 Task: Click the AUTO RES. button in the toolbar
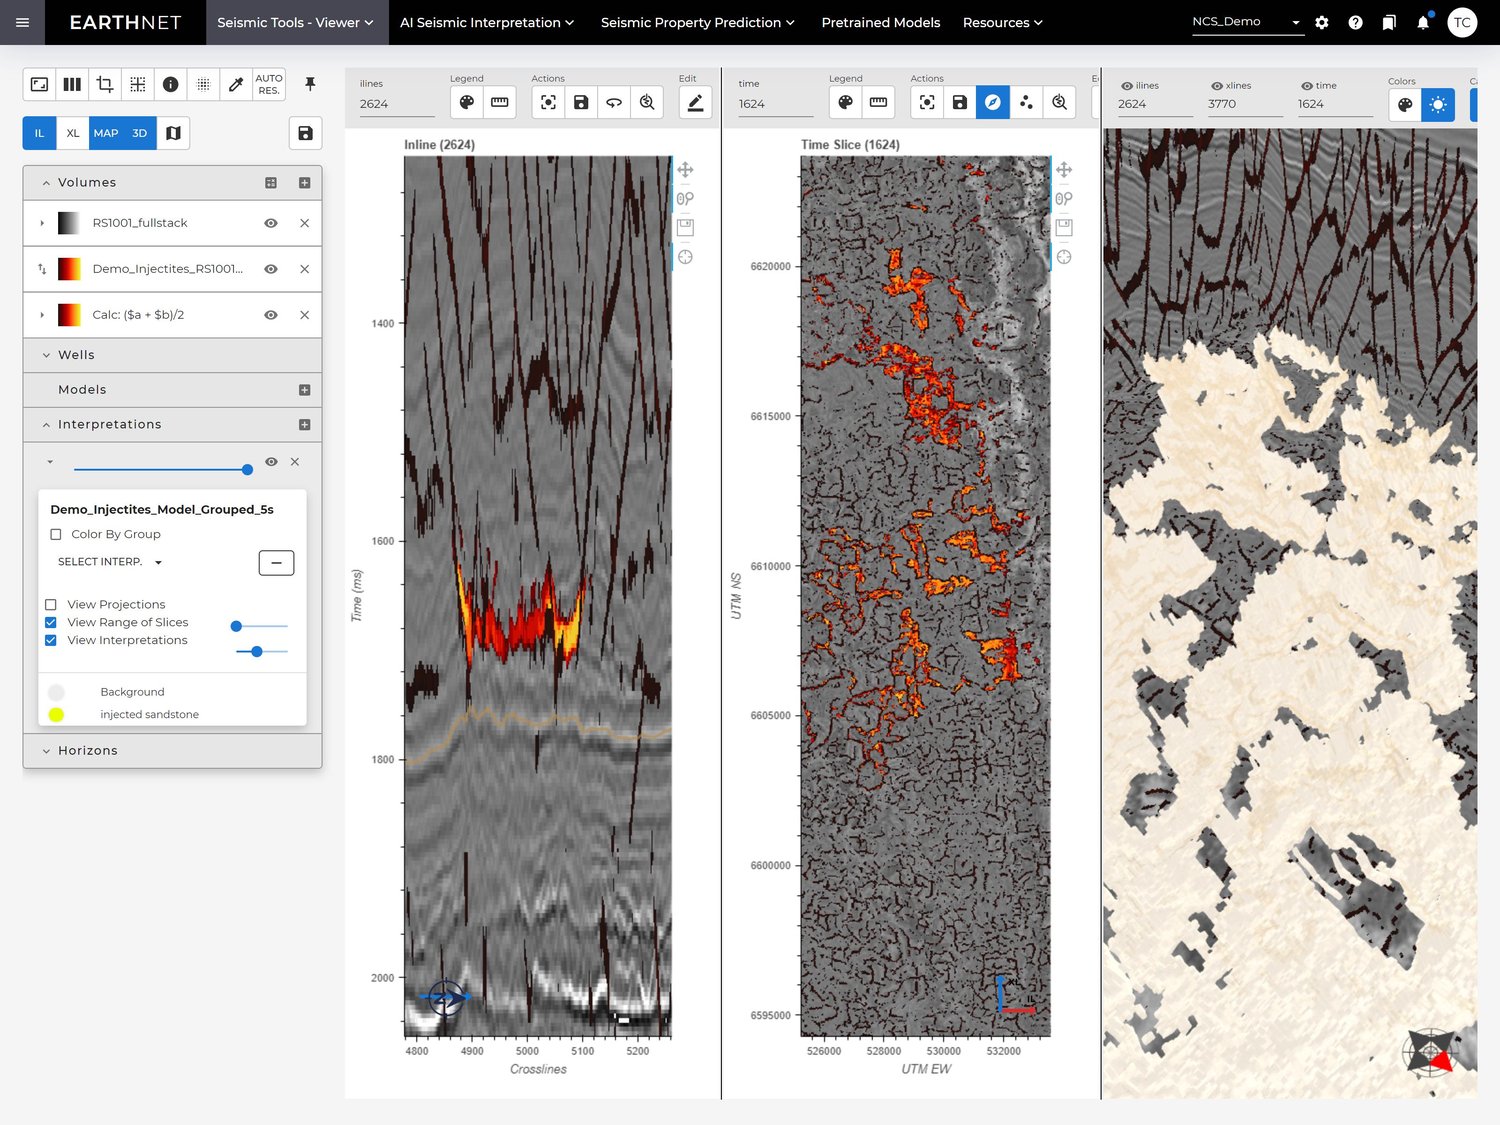pyautogui.click(x=268, y=84)
